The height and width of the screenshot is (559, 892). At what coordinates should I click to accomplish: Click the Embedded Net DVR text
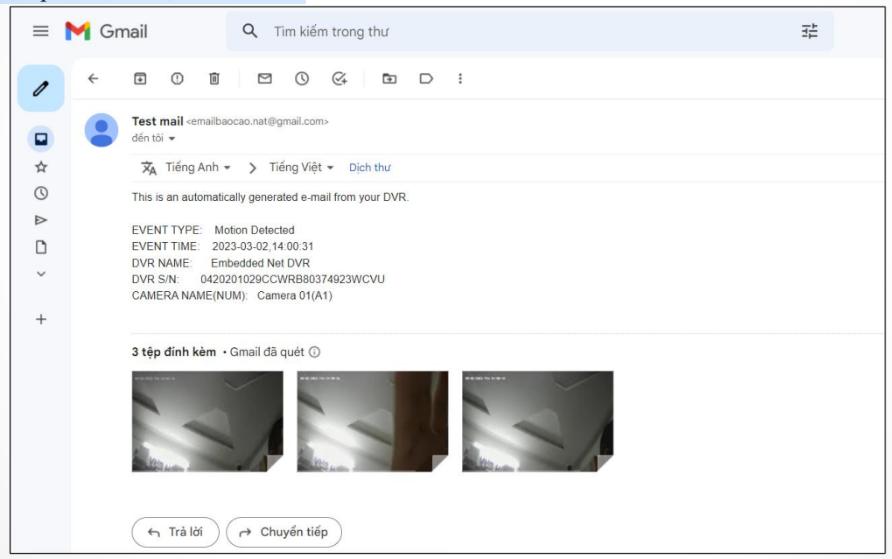261,263
